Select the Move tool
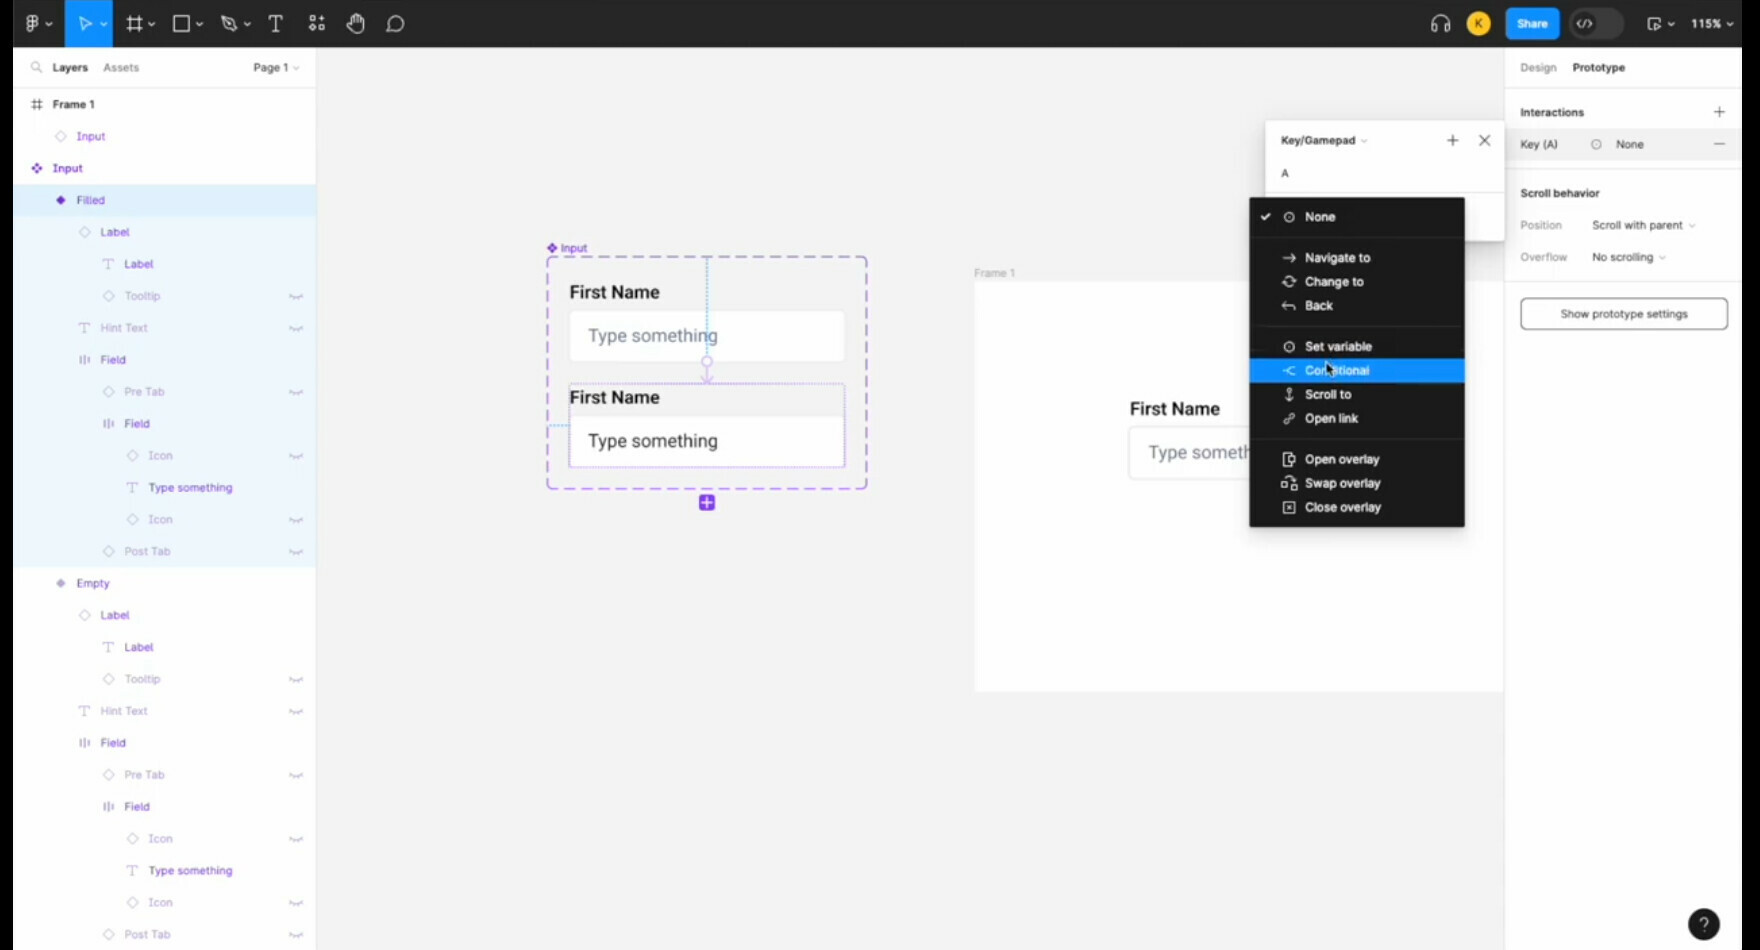Screen dimensions: 1760x950 (84, 23)
